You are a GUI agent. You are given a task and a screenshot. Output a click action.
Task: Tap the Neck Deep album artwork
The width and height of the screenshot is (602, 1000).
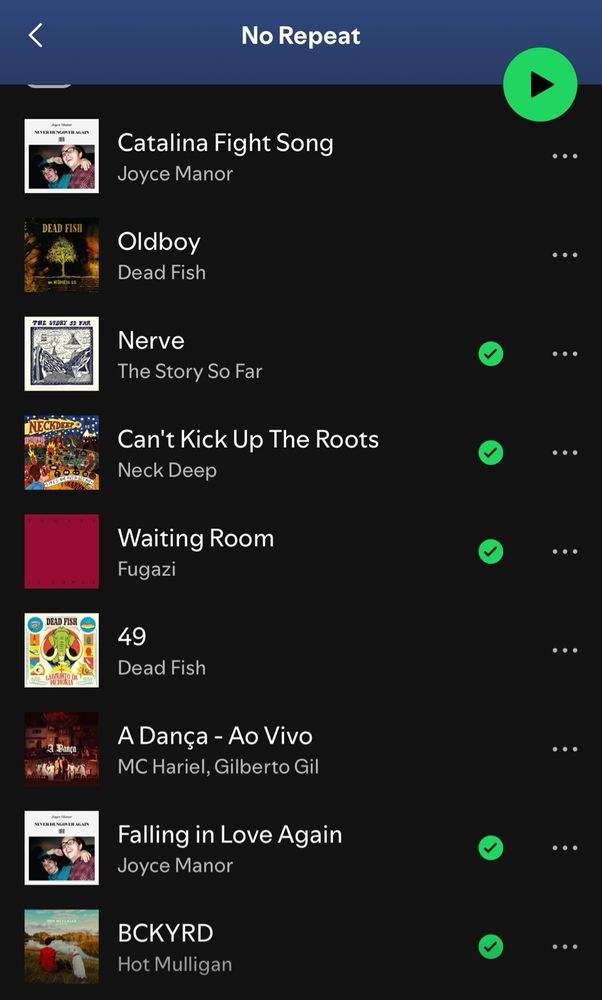tap(62, 452)
